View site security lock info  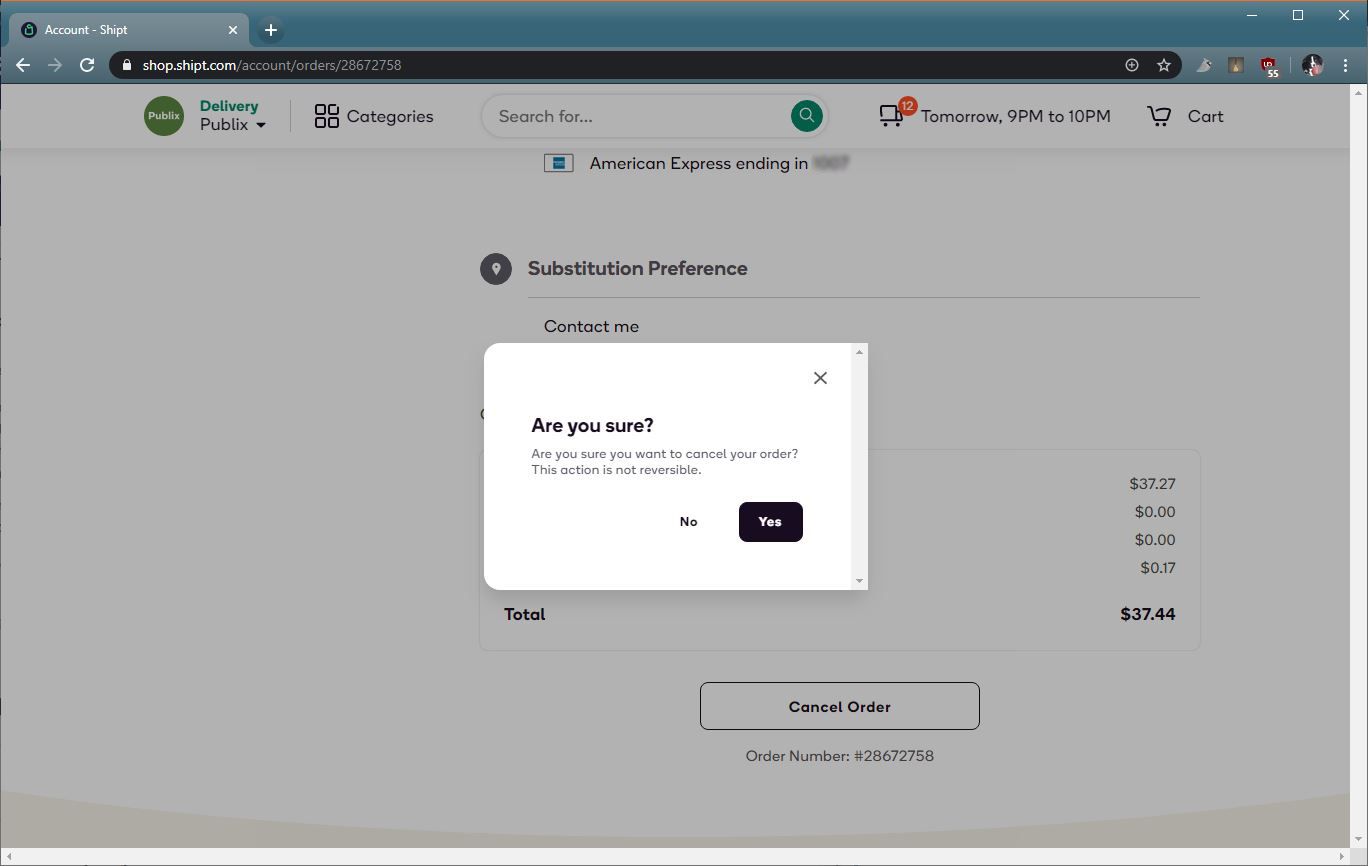coord(126,65)
